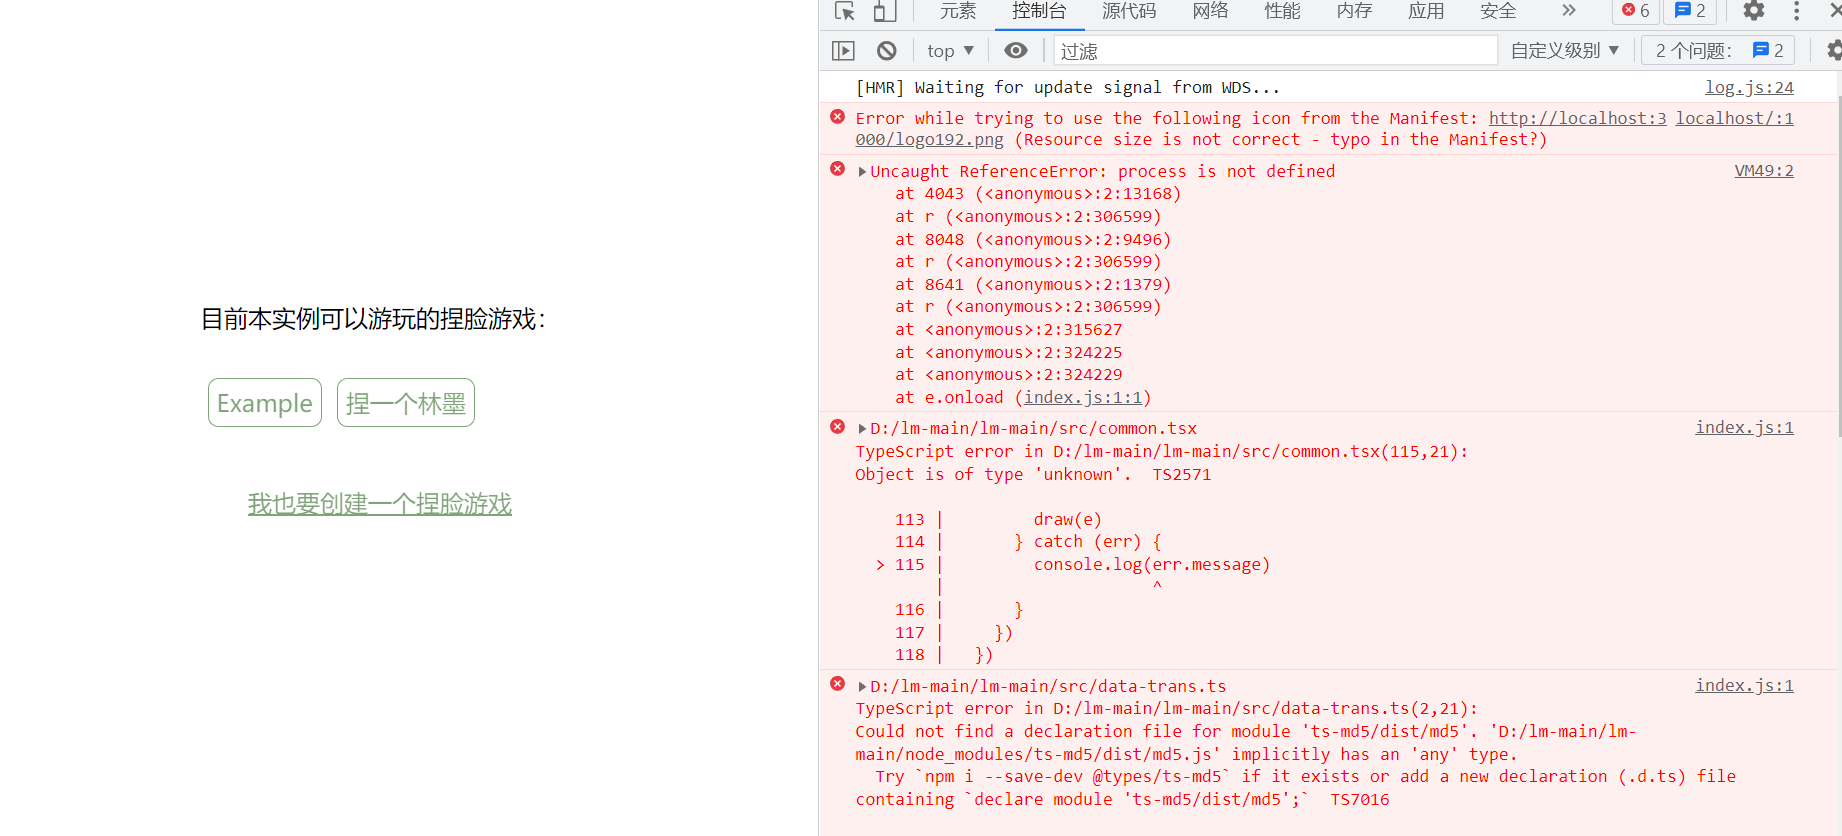
Task: Open the 我也要创建一个捏脸游戏 link
Action: 380,504
